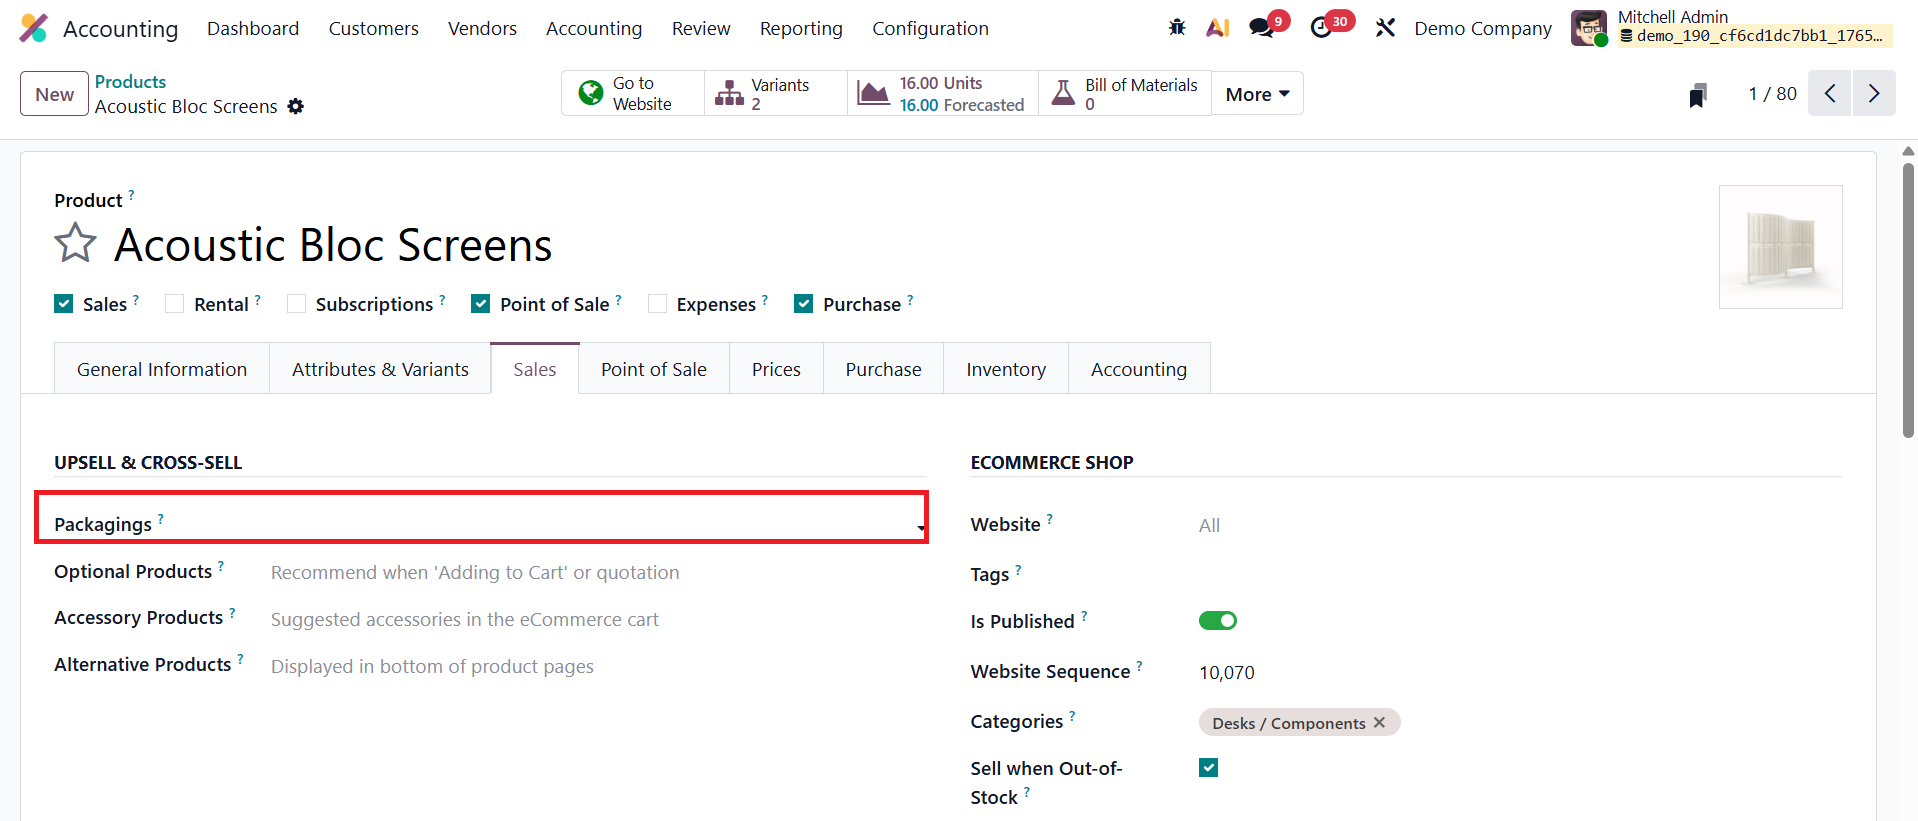
Task: Open the activities clock icon
Action: pyautogui.click(x=1321, y=28)
